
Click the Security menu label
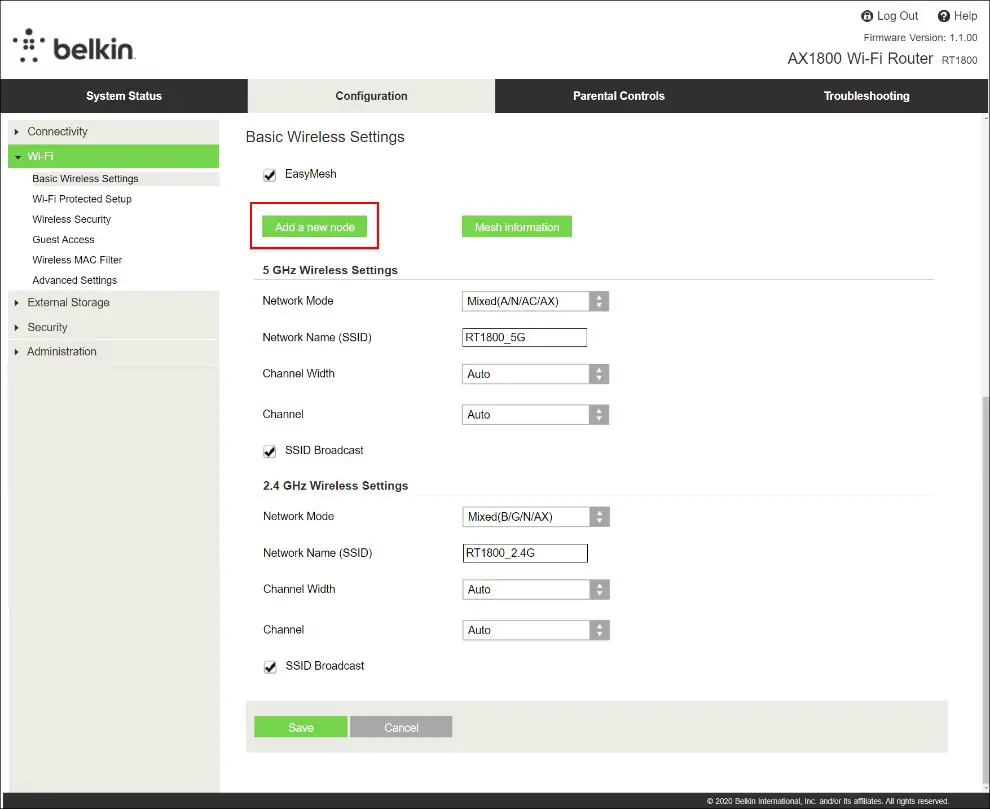(47, 327)
